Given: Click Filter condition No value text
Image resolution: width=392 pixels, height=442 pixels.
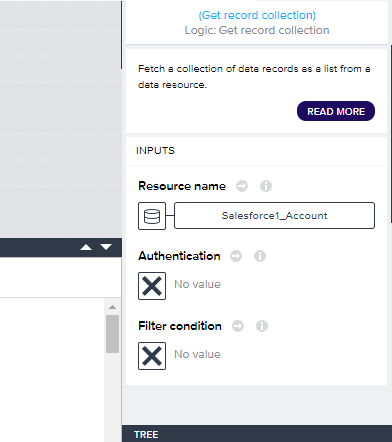Looking at the screenshot, I should click(197, 354).
